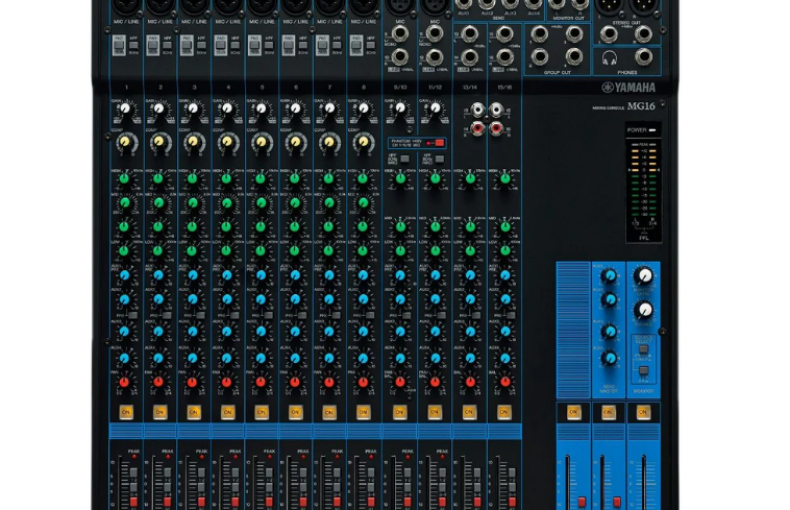This screenshot has height=510, width=790.
Task: Click the channel 11/12 fader track
Action: coord(429,483)
